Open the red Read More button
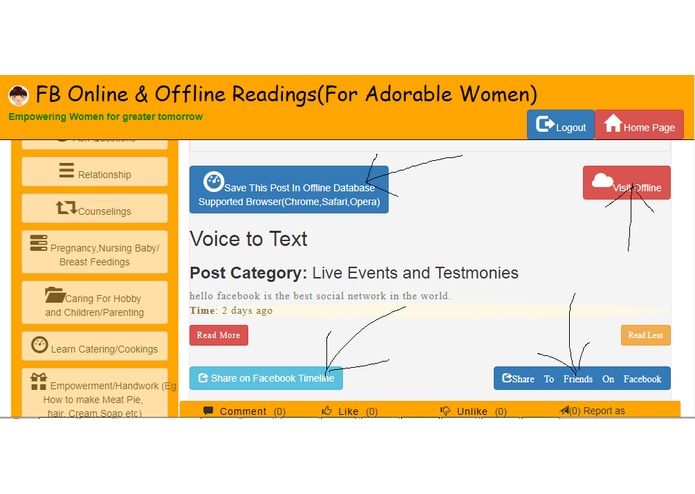The width and height of the screenshot is (695, 494). [219, 335]
